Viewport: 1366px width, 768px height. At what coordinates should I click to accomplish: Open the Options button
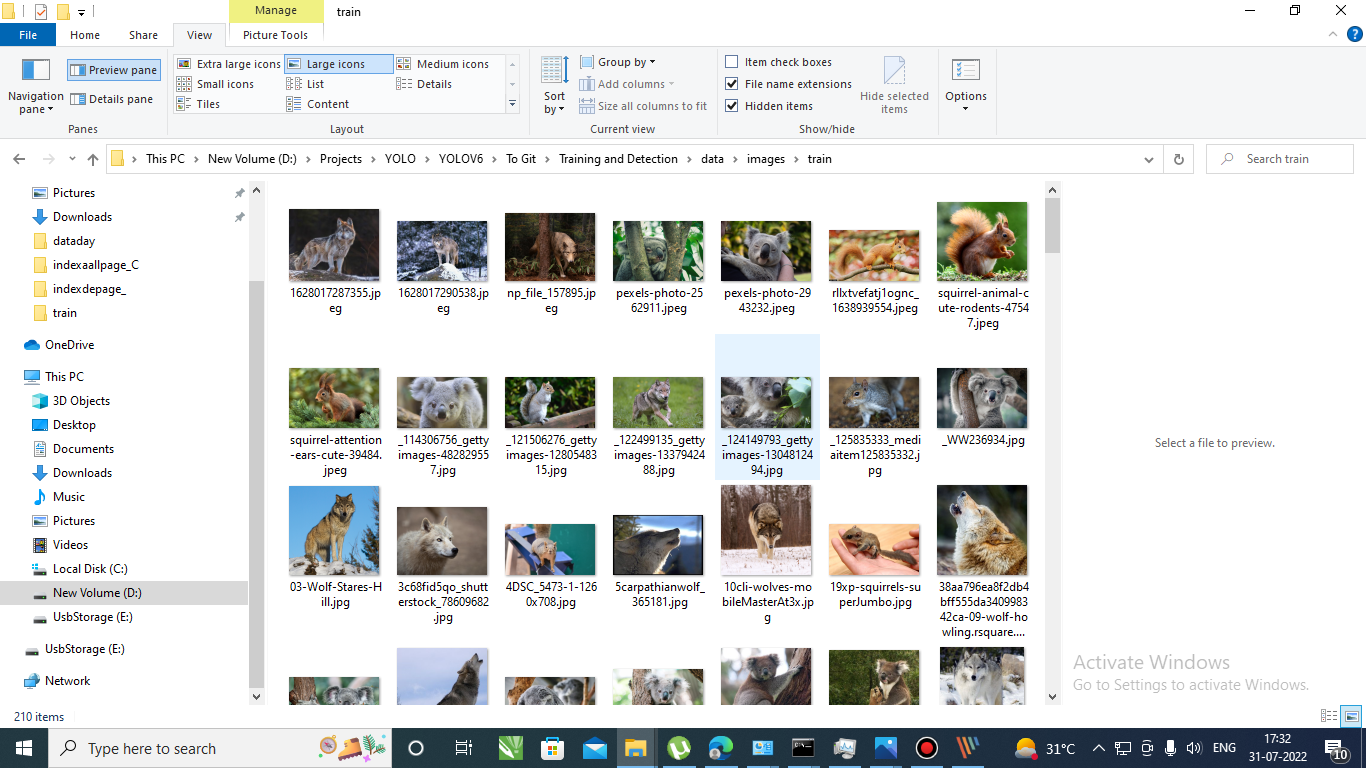click(x=966, y=86)
